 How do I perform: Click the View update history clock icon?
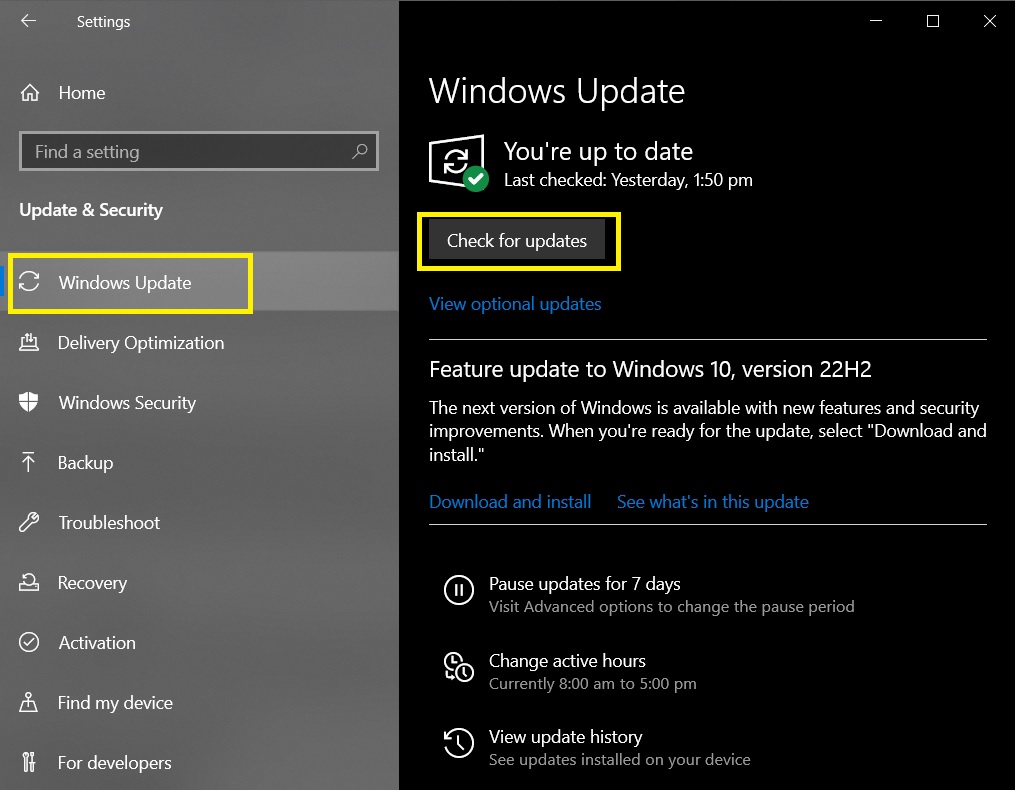(x=459, y=743)
